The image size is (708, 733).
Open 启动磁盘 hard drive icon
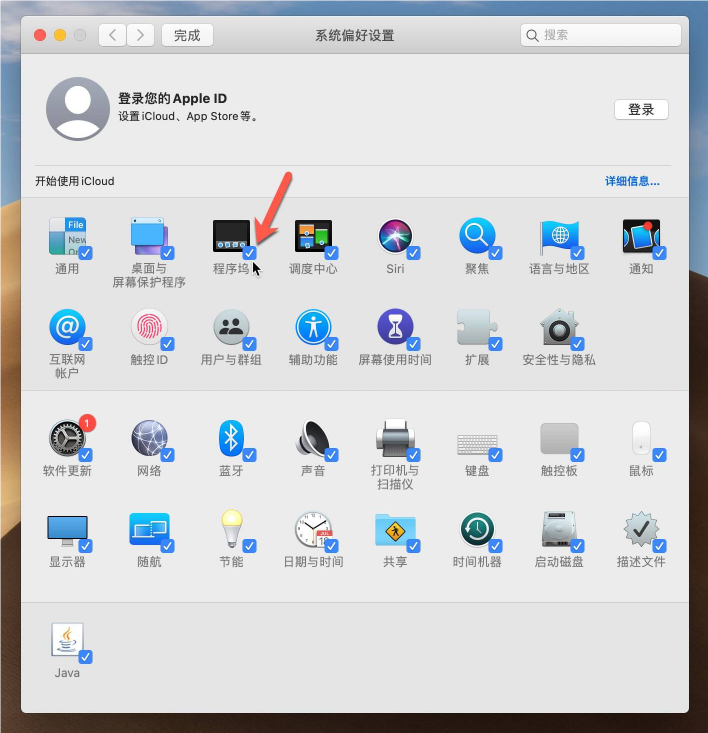click(x=559, y=529)
